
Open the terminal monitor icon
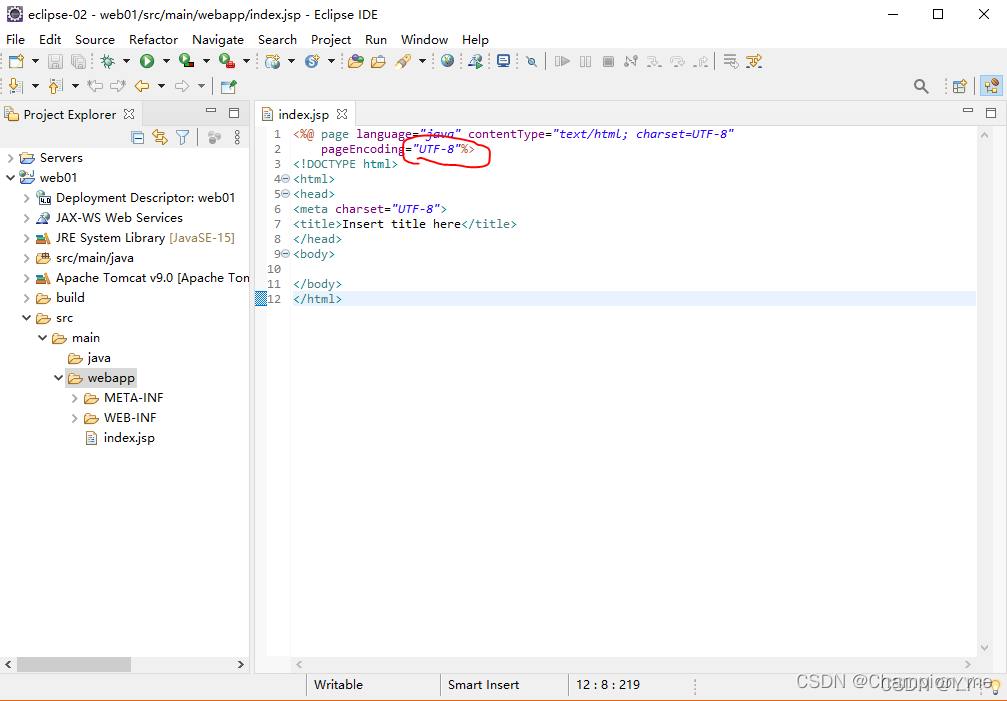click(x=504, y=61)
